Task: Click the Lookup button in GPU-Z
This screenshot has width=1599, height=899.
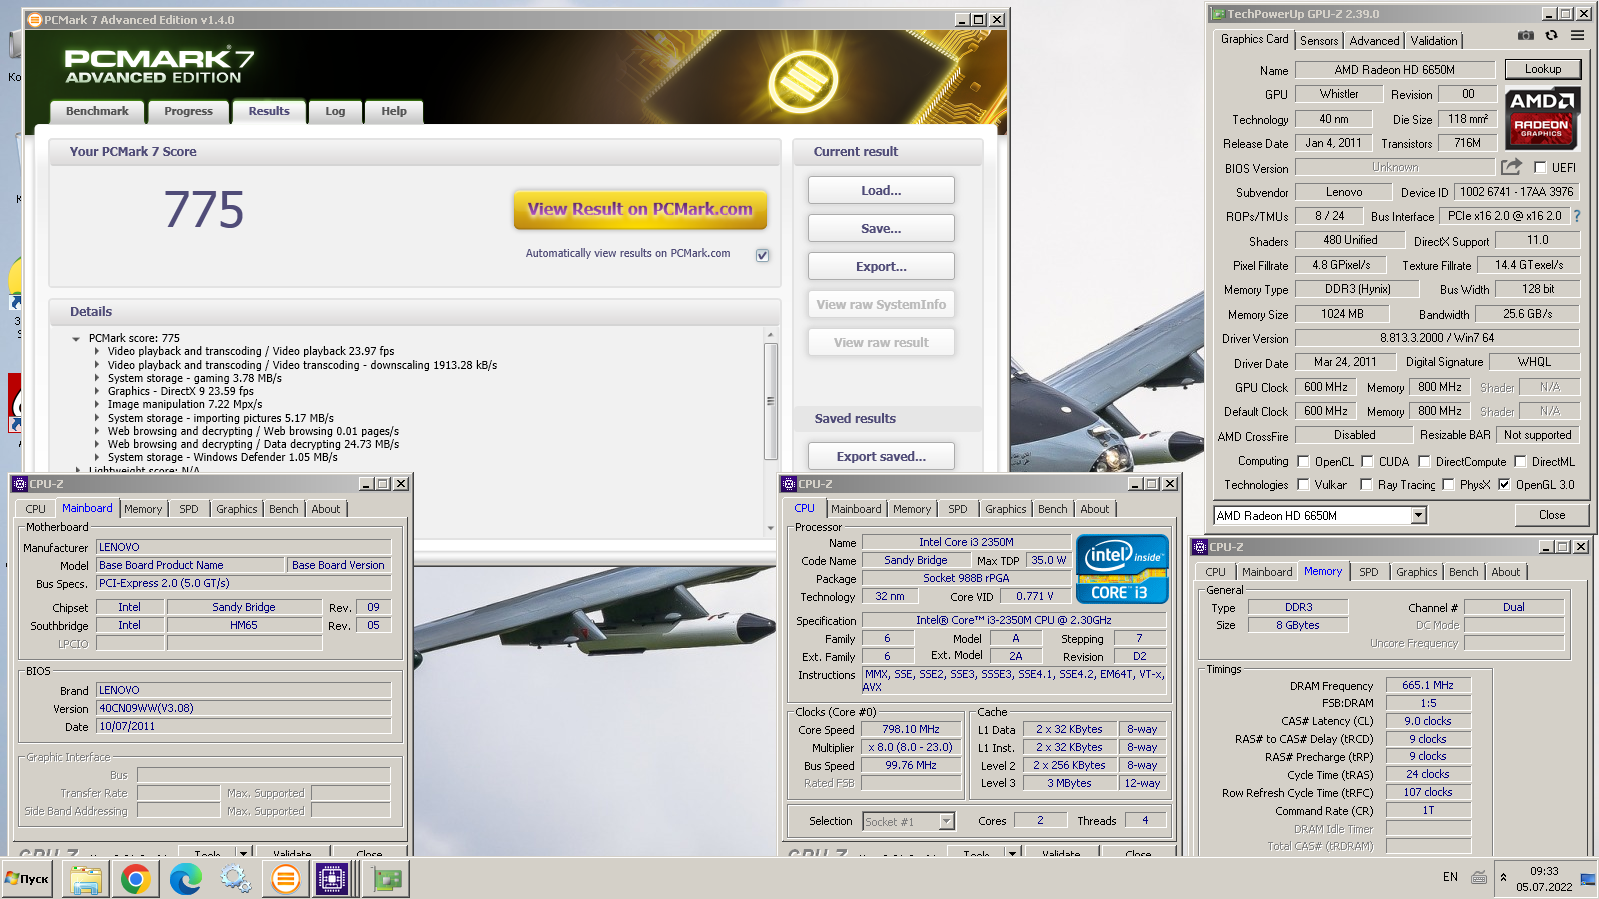Action: (x=1543, y=69)
